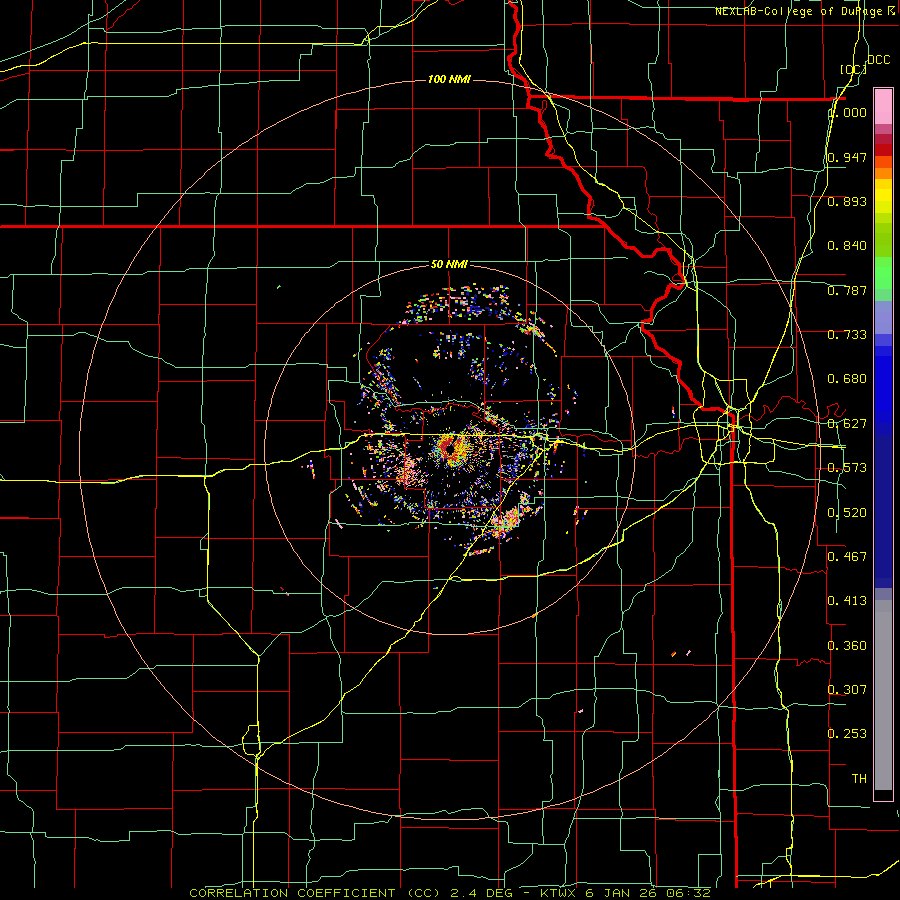
Task: Select the 0.787 scale value
Action: click(847, 290)
